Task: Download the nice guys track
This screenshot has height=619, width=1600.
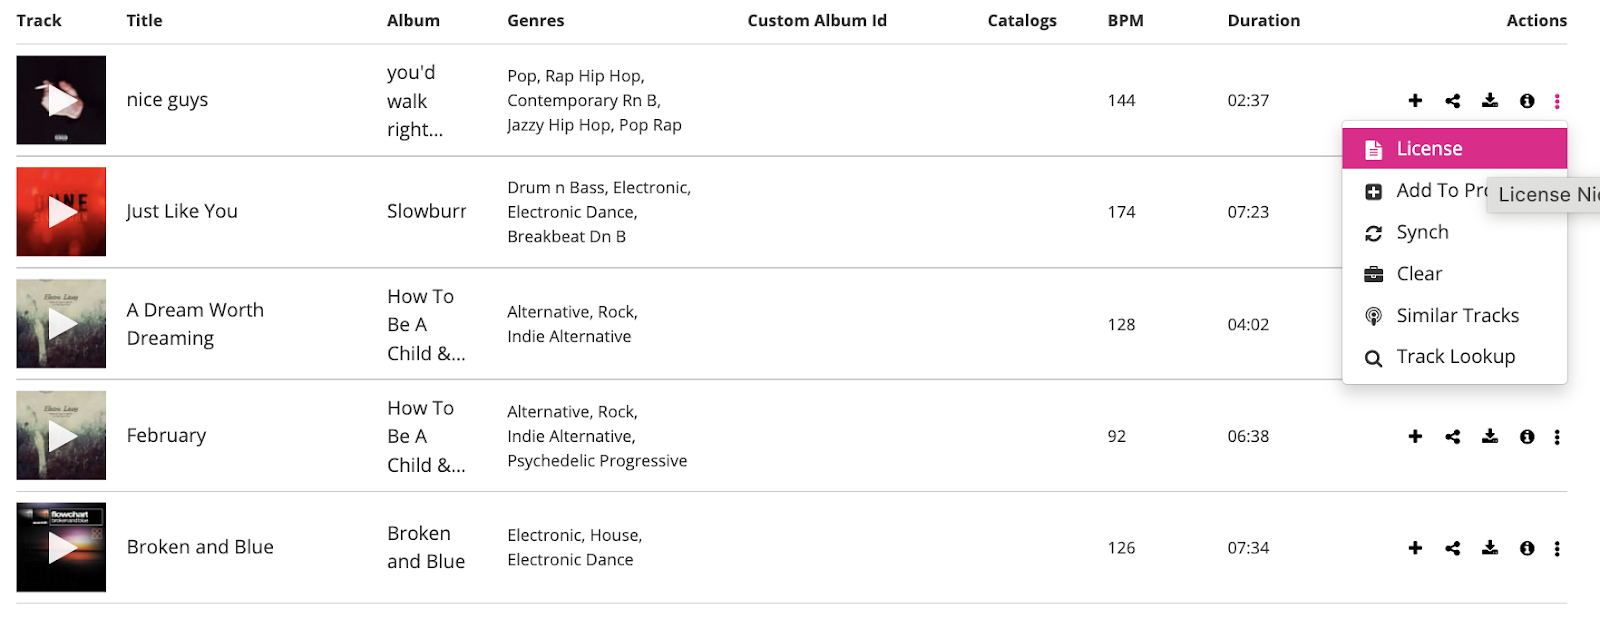Action: click(1490, 100)
